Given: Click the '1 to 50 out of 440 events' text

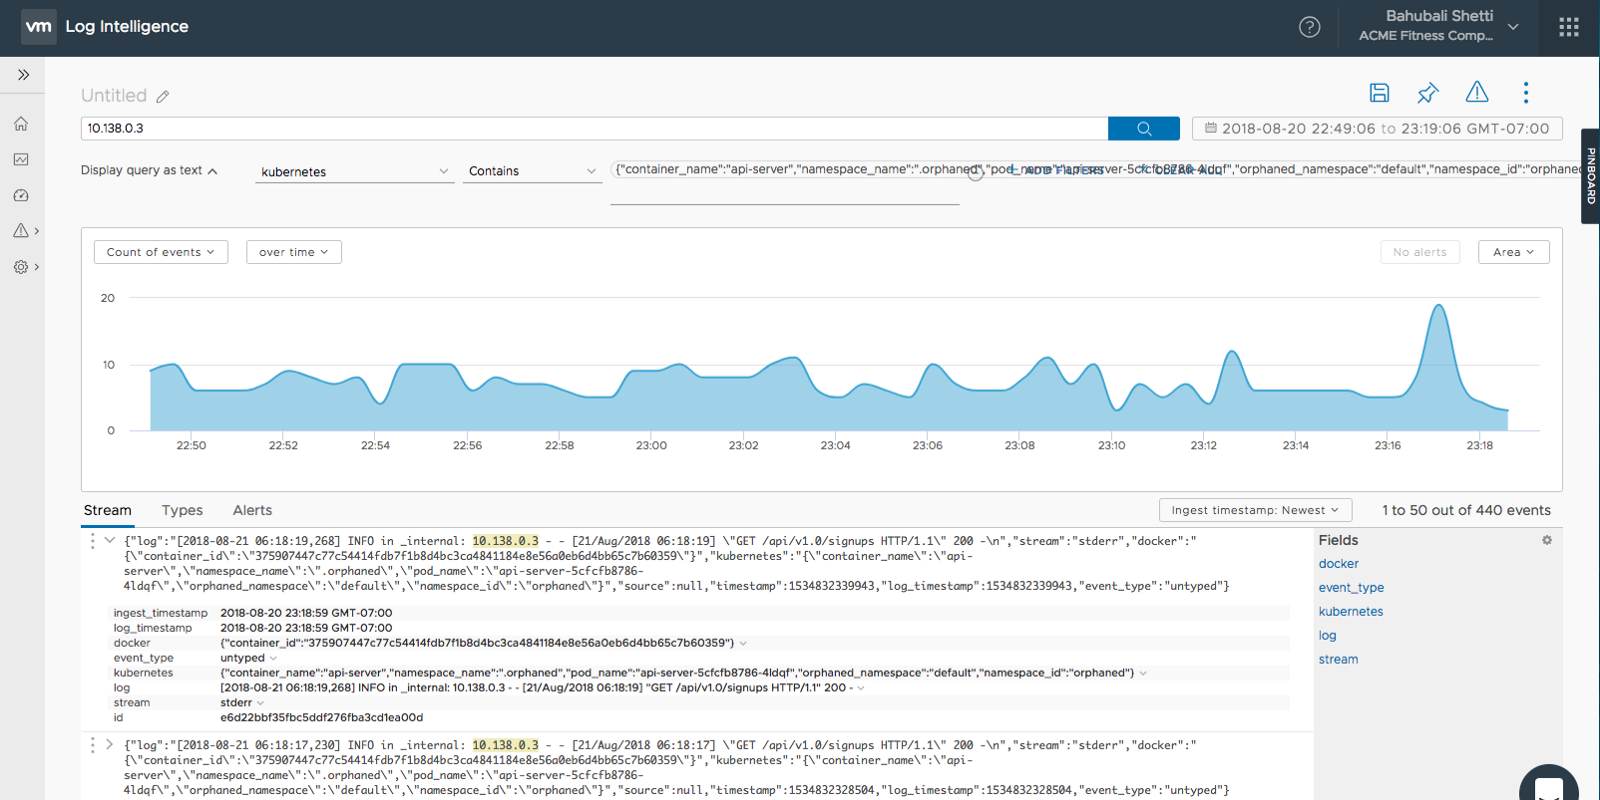Looking at the screenshot, I should click(x=1466, y=510).
